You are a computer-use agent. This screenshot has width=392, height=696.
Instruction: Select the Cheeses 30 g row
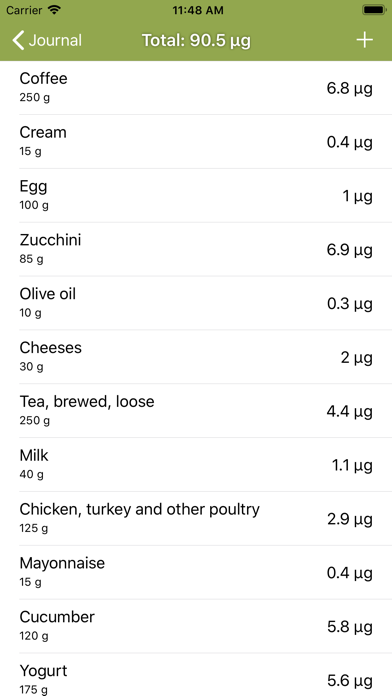pos(196,357)
